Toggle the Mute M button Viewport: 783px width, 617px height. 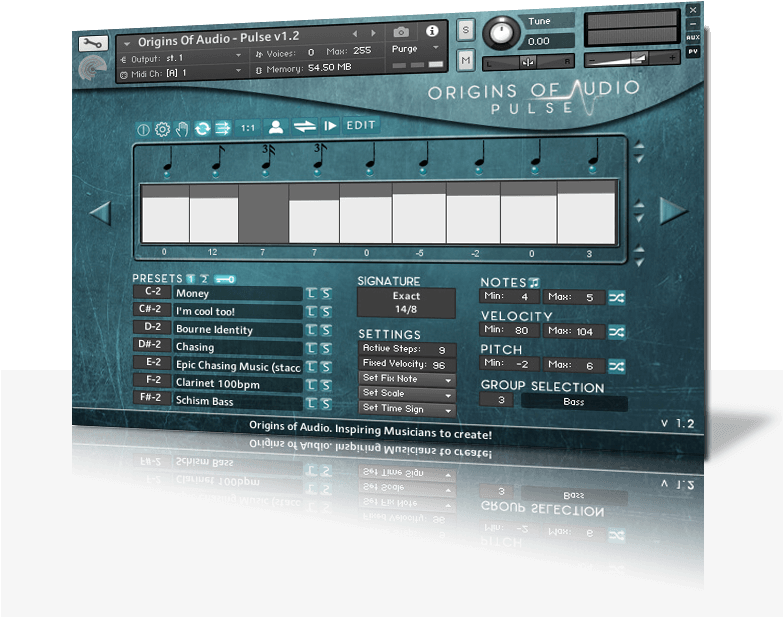click(465, 60)
